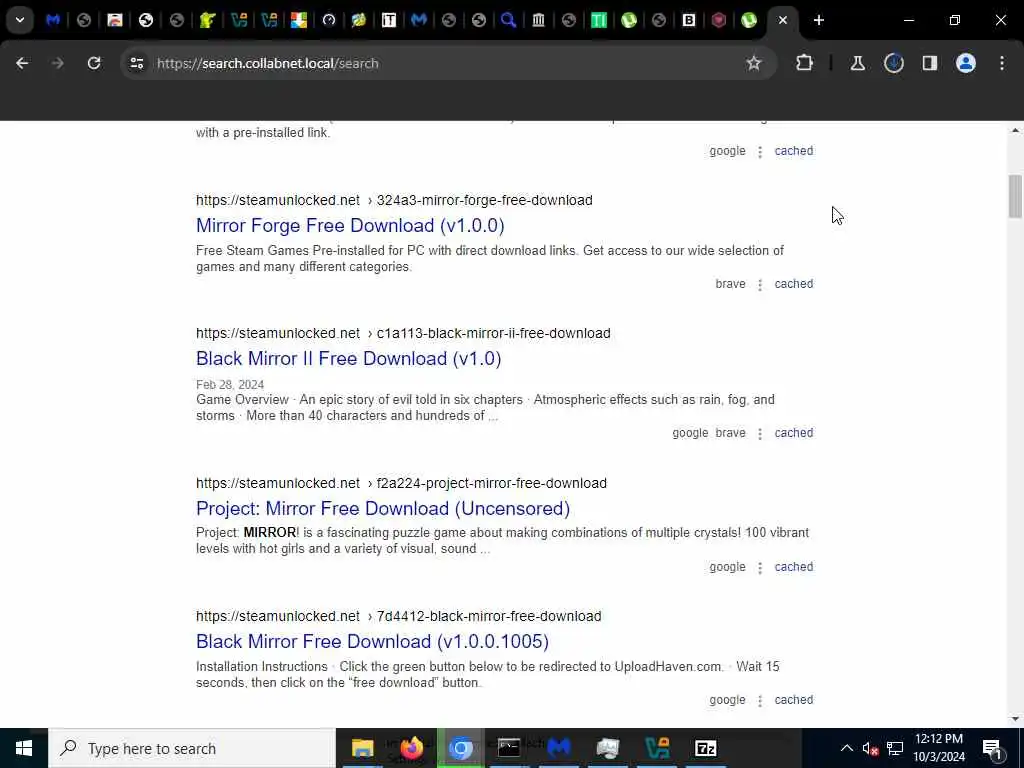Click the URL path c1a113-black-mirror-ii-free-download
Screen dimensions: 1024x768
coord(494,333)
